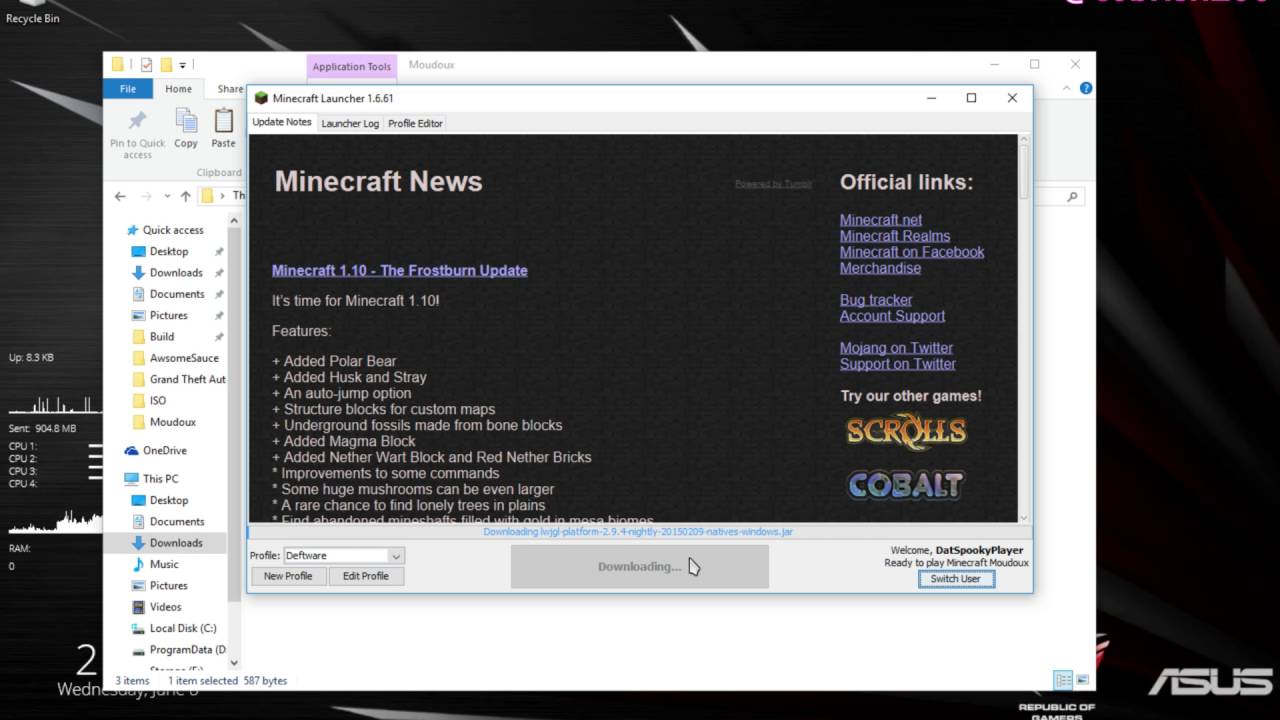Click the Application Tools ribbon tab
The width and height of the screenshot is (1280, 720).
(x=351, y=66)
